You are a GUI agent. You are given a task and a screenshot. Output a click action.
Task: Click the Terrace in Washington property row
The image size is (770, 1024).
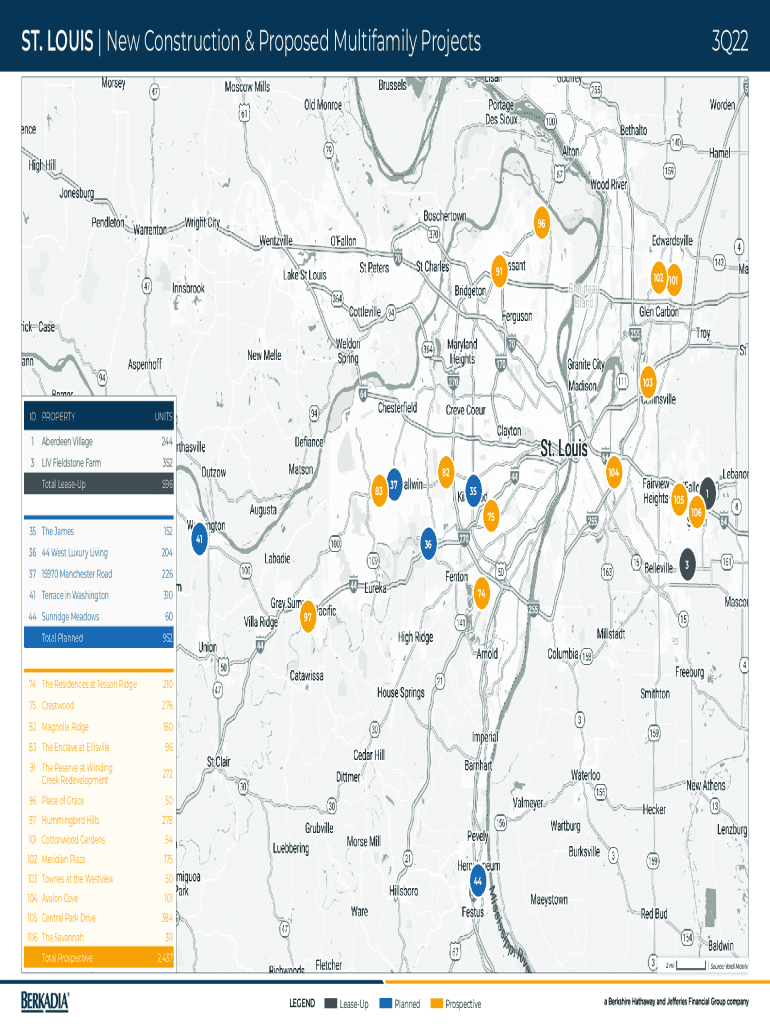[x=100, y=595]
